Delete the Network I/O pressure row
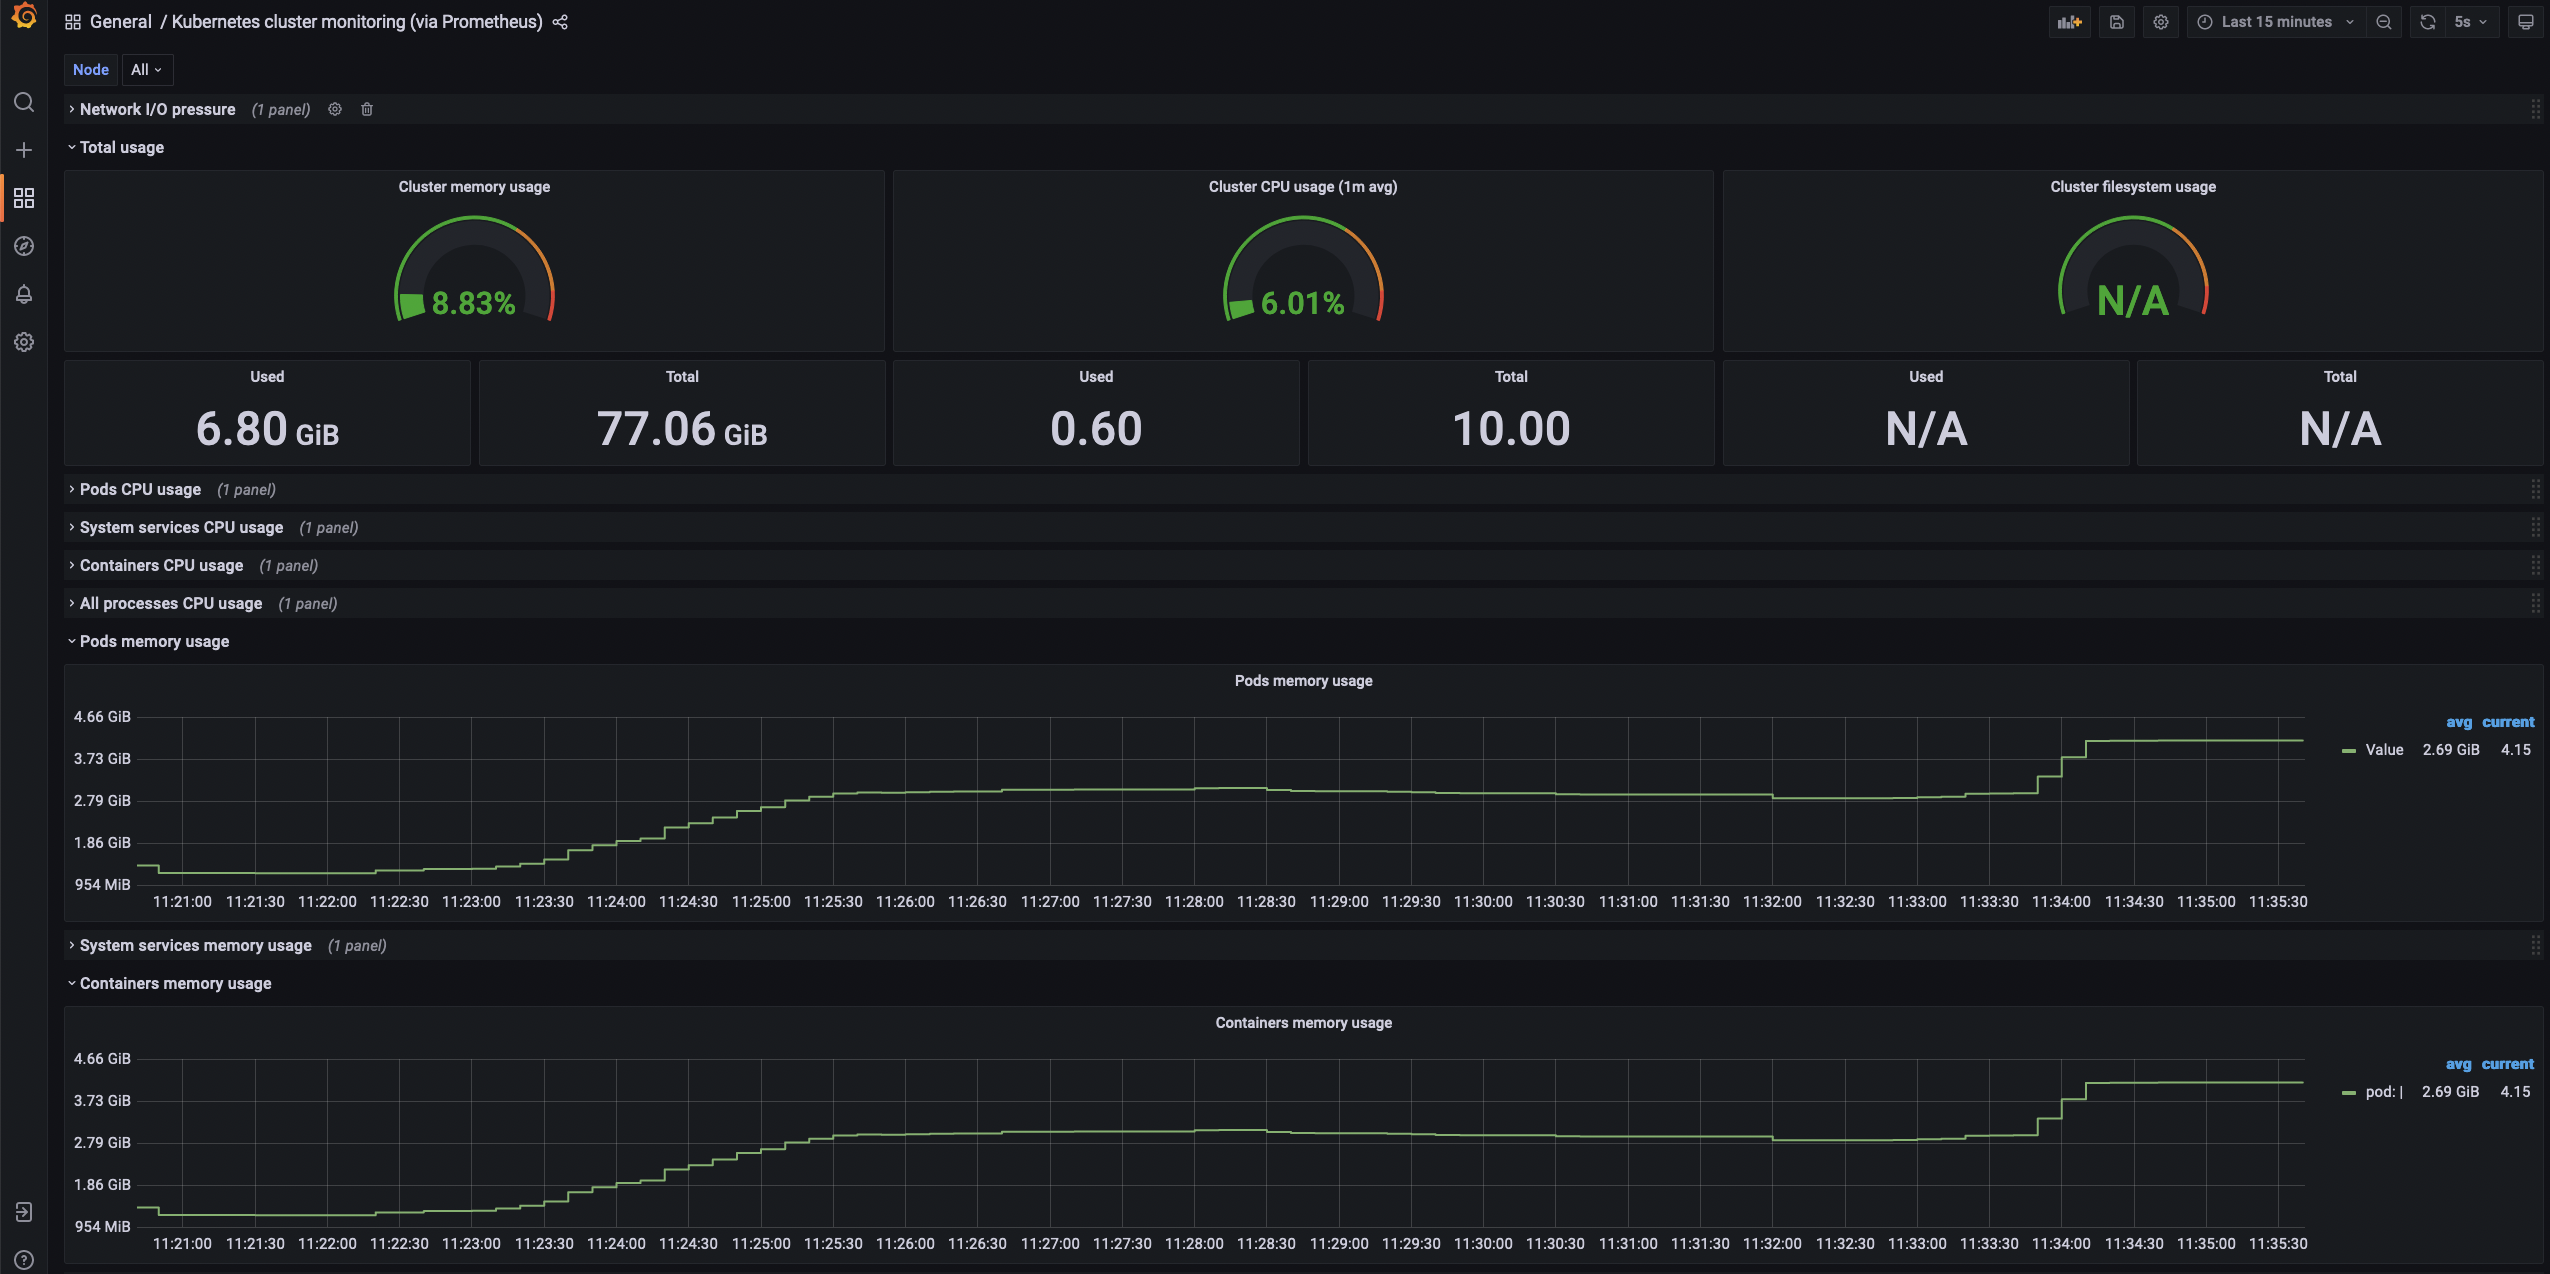Screen dimensions: 2550x1274 pyautogui.click(x=367, y=109)
